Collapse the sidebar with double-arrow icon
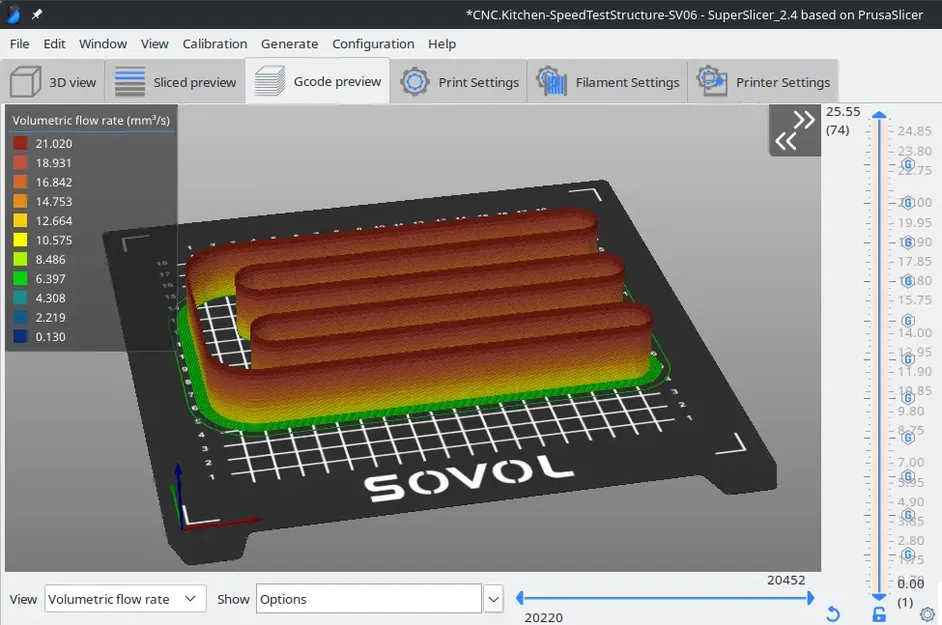This screenshot has height=625, width=942. 795,131
